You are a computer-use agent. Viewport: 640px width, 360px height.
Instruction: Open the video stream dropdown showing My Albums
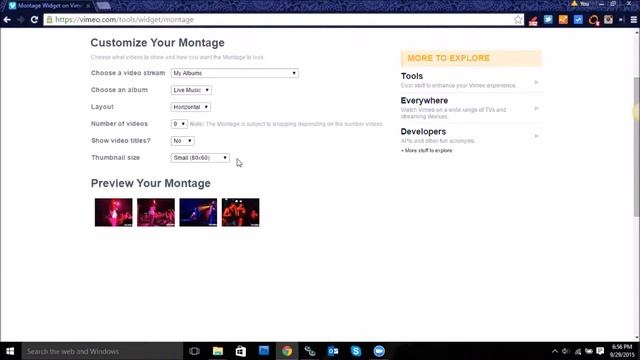[x=235, y=73]
